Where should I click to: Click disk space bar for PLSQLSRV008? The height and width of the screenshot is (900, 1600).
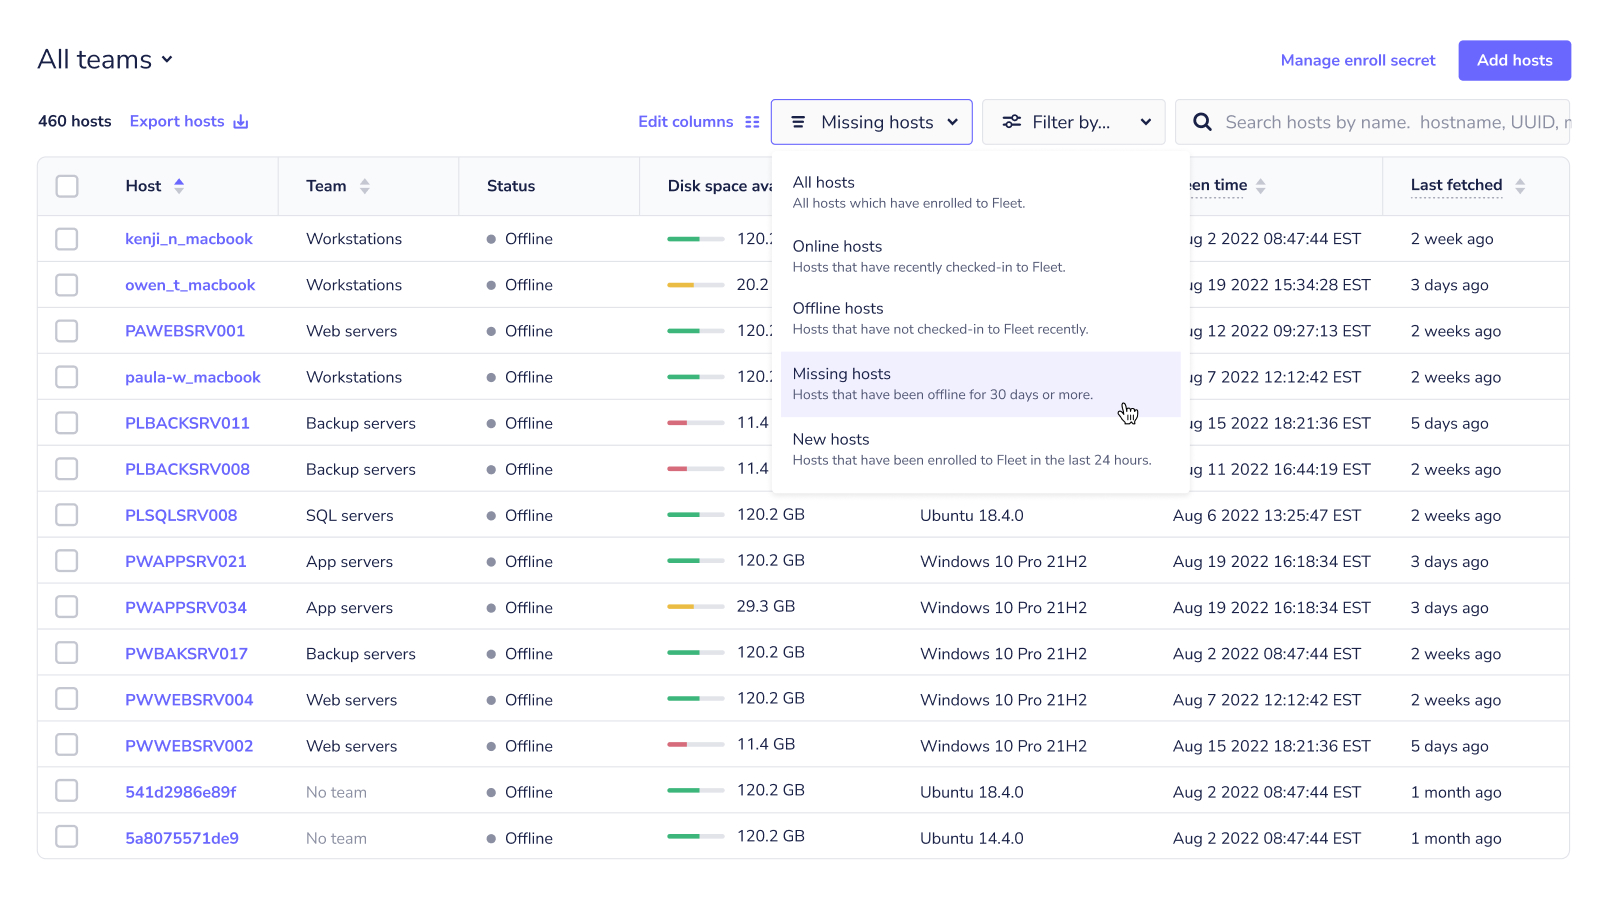coord(696,515)
